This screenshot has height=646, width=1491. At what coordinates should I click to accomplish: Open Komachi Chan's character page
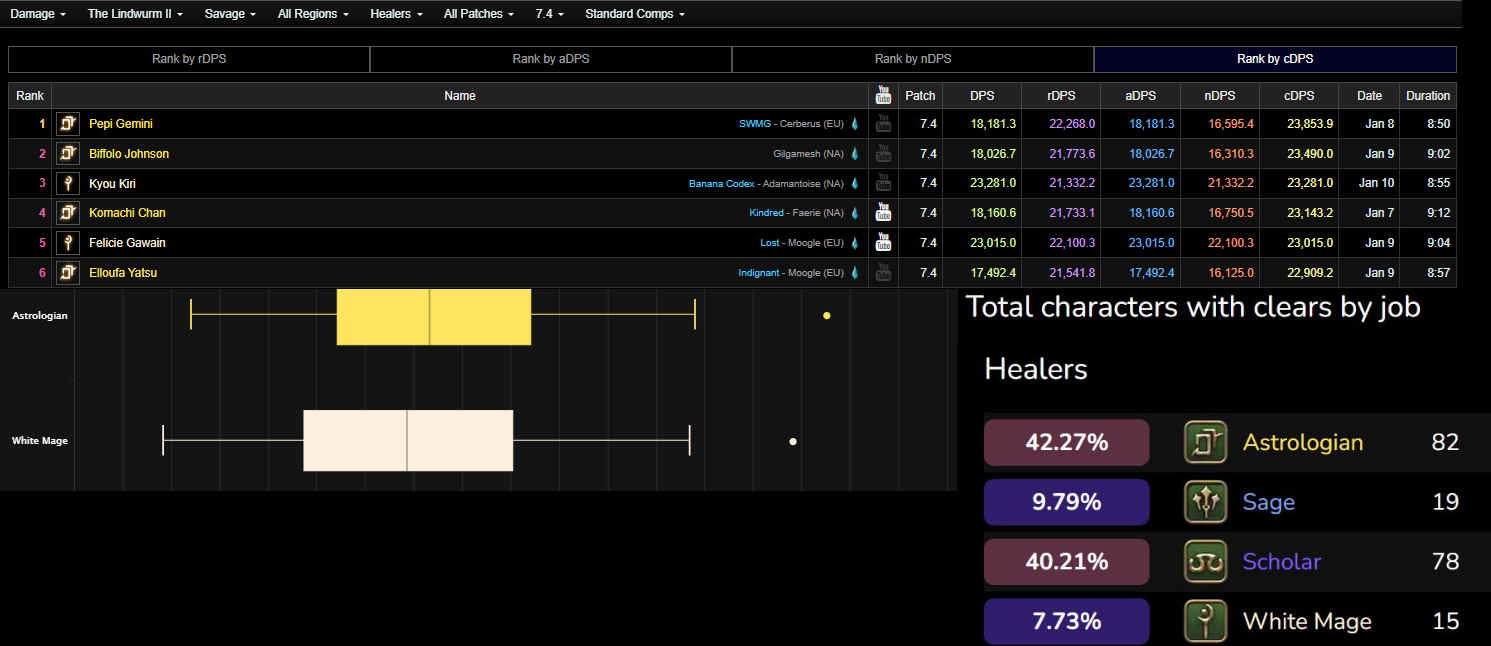click(127, 213)
